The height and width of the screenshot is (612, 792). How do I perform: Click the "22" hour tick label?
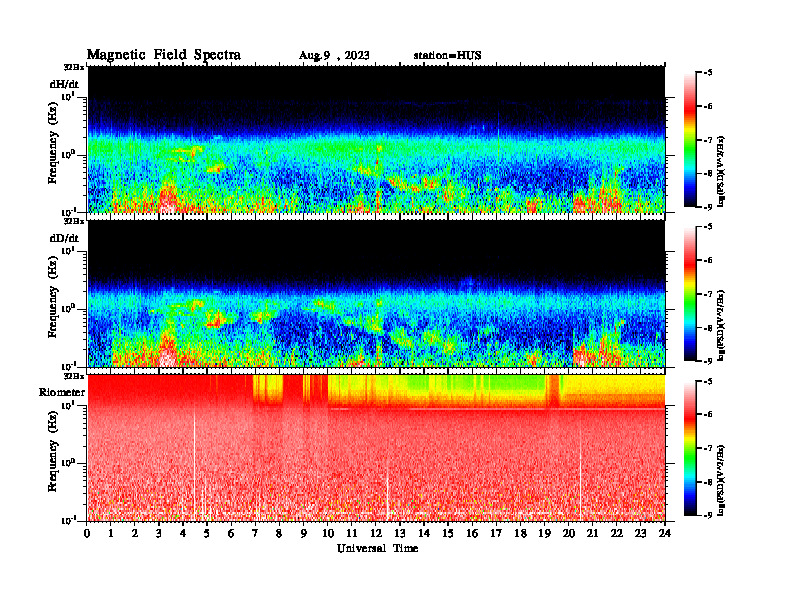click(x=617, y=533)
